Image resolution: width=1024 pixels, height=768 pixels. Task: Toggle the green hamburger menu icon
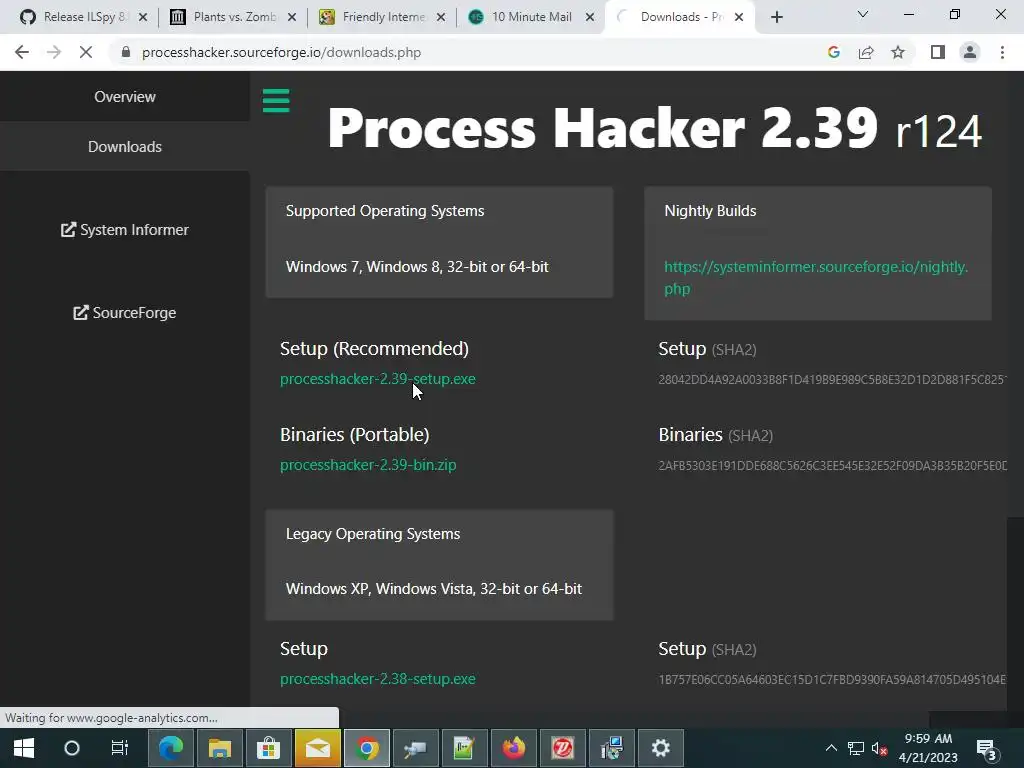tap(276, 101)
